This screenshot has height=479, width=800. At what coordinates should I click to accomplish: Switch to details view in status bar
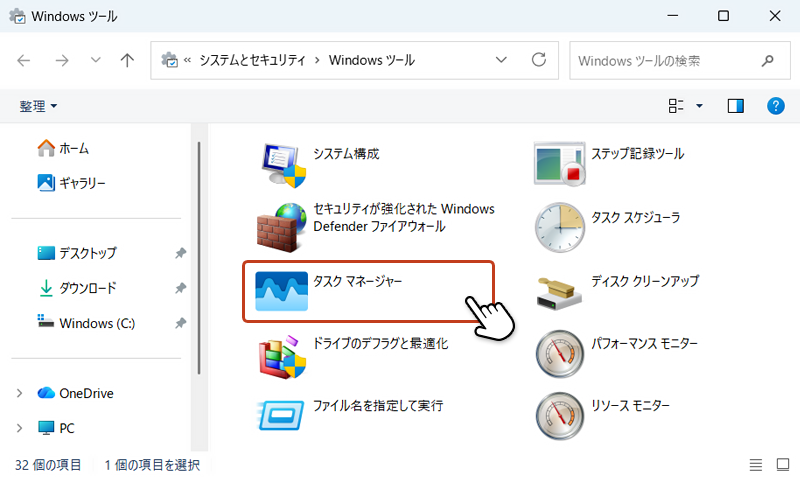coord(756,465)
